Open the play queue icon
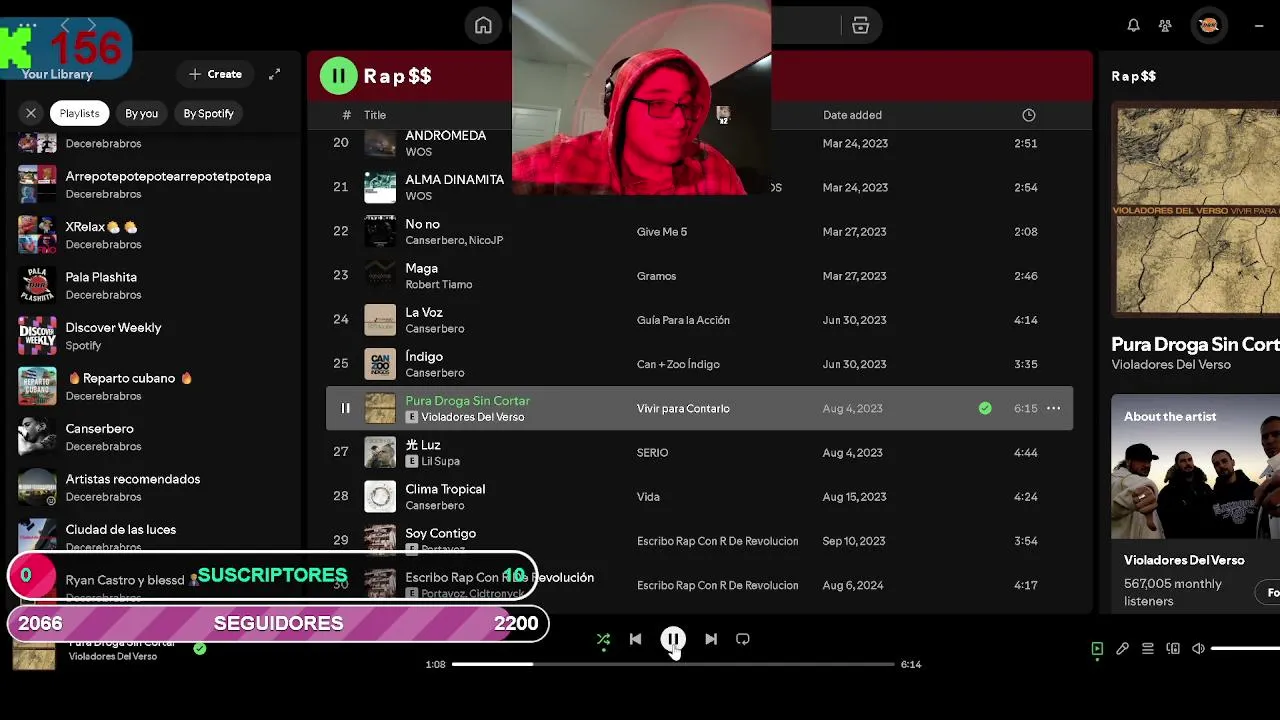This screenshot has height=720, width=1280. coord(1147,649)
